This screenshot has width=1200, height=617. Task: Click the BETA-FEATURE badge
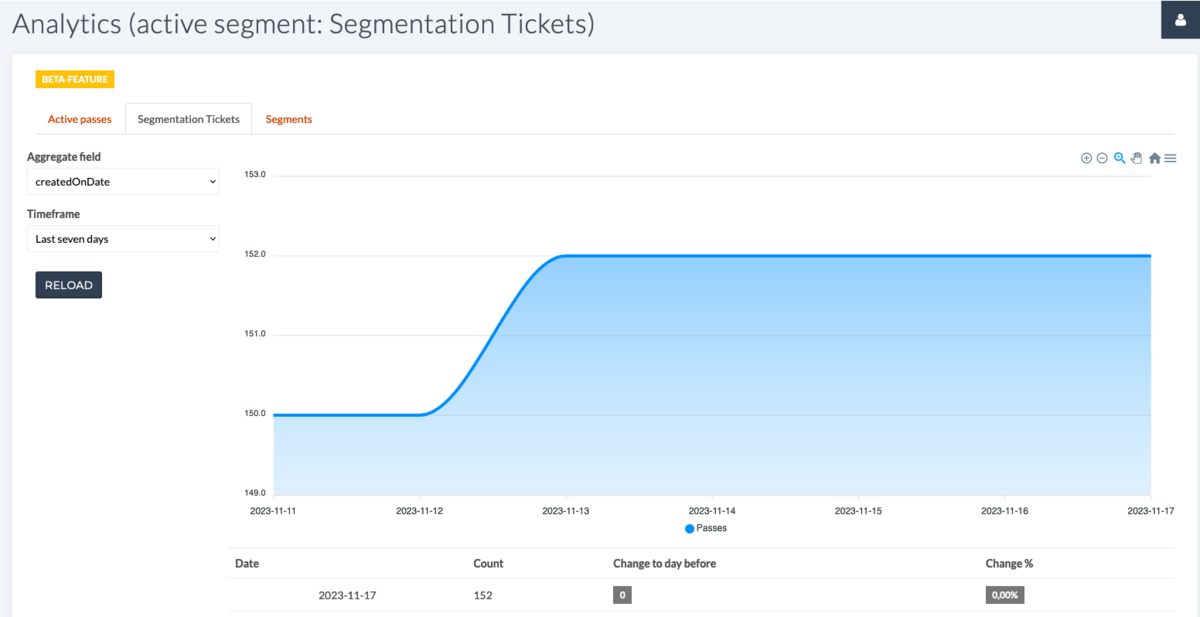pyautogui.click(x=74, y=78)
